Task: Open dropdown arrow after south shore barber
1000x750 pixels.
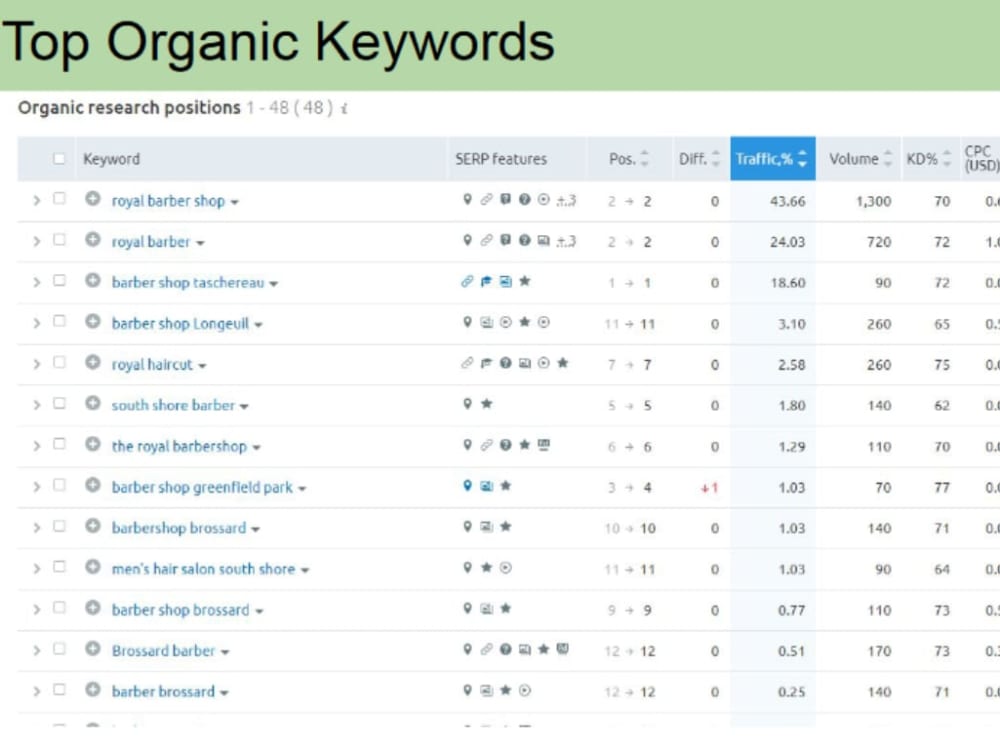Action: pyautogui.click(x=244, y=407)
